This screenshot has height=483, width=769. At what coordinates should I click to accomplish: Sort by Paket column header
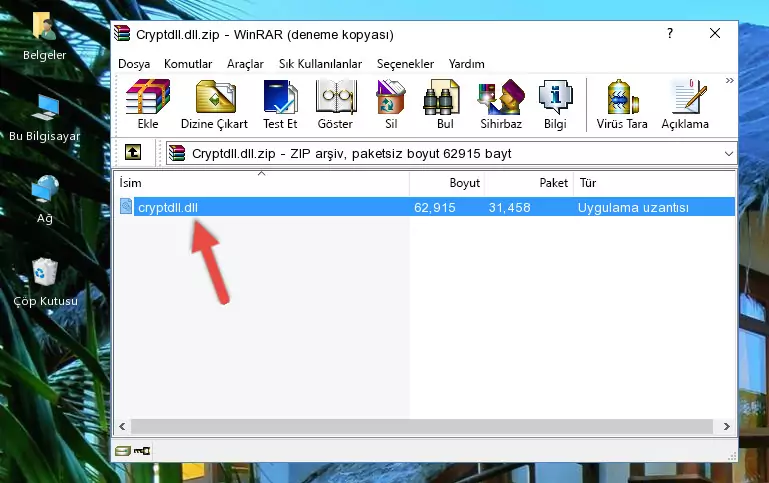[529, 183]
